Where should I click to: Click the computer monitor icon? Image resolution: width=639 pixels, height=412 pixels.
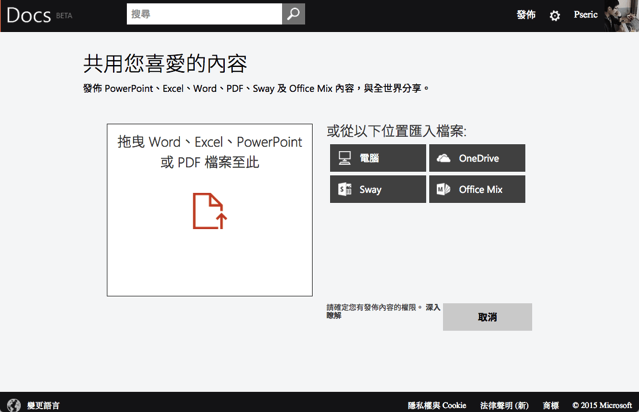click(x=345, y=158)
